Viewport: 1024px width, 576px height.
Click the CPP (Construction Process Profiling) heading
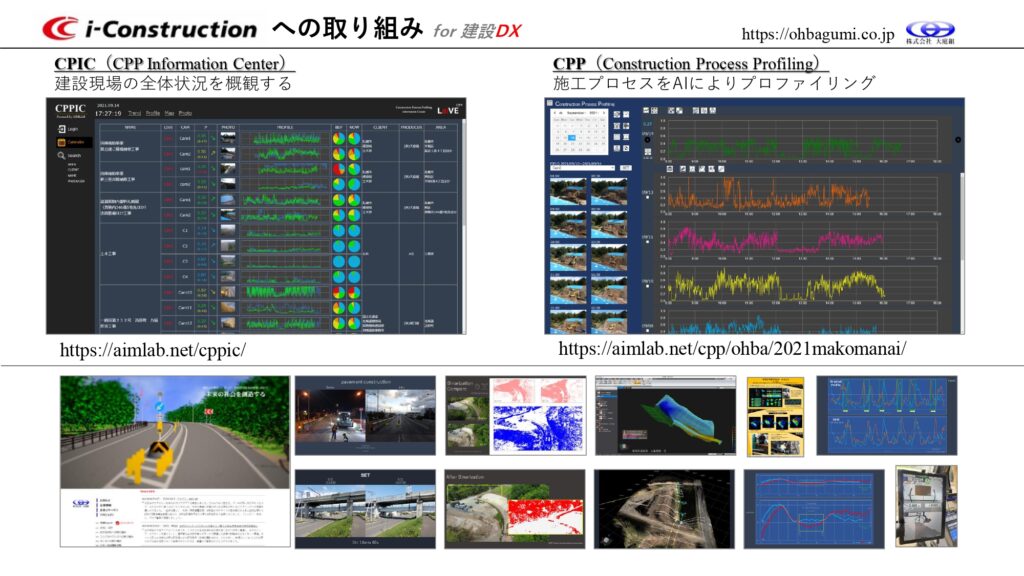pos(690,63)
